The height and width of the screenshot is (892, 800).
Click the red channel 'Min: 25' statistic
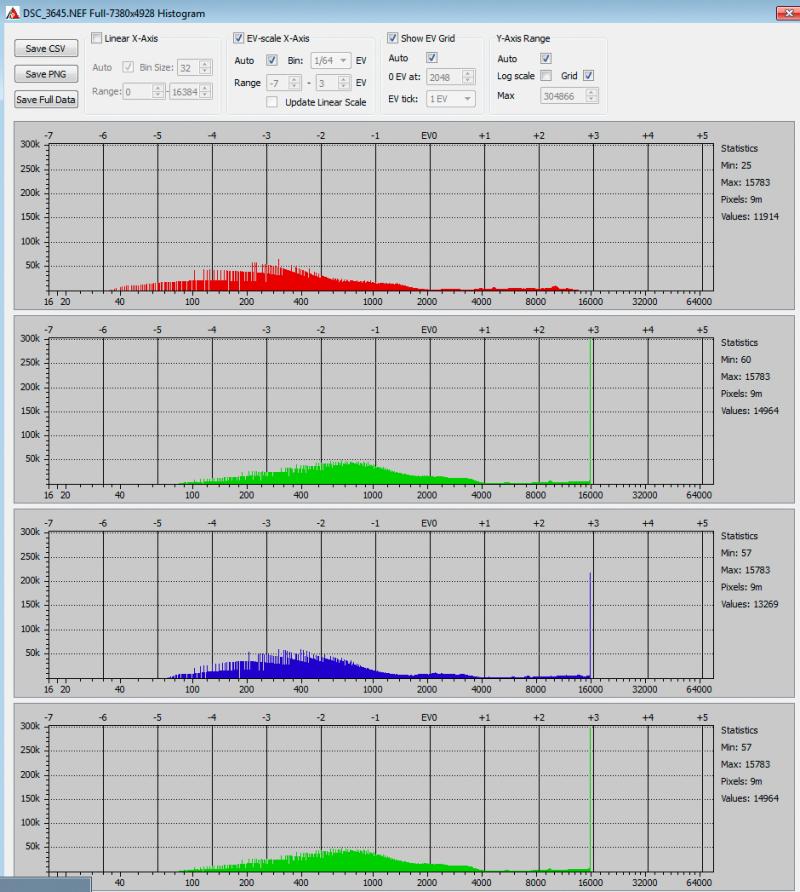pyautogui.click(x=736, y=166)
